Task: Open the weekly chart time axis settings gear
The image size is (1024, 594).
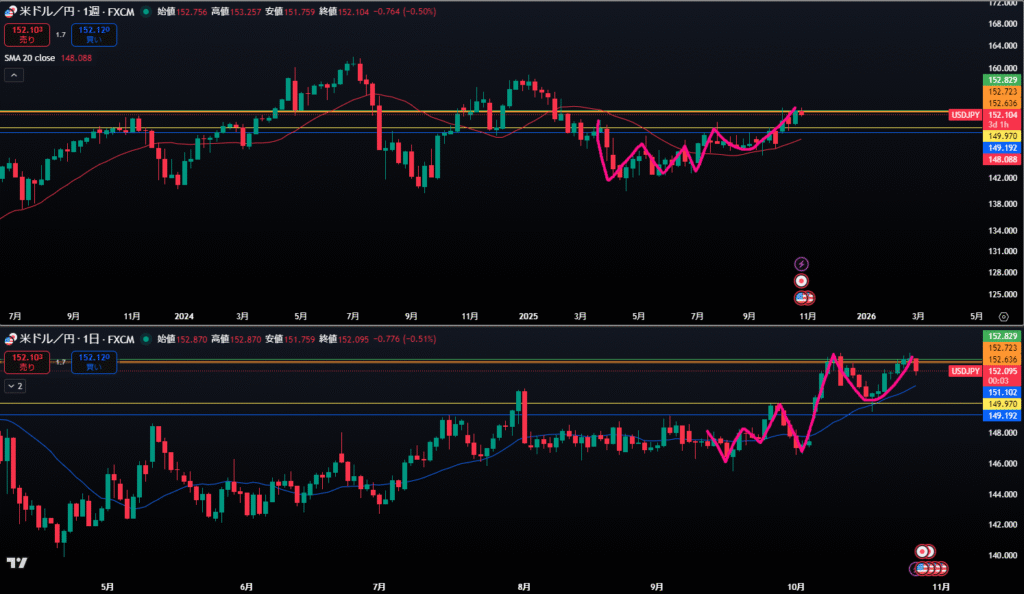Action: click(x=1003, y=314)
